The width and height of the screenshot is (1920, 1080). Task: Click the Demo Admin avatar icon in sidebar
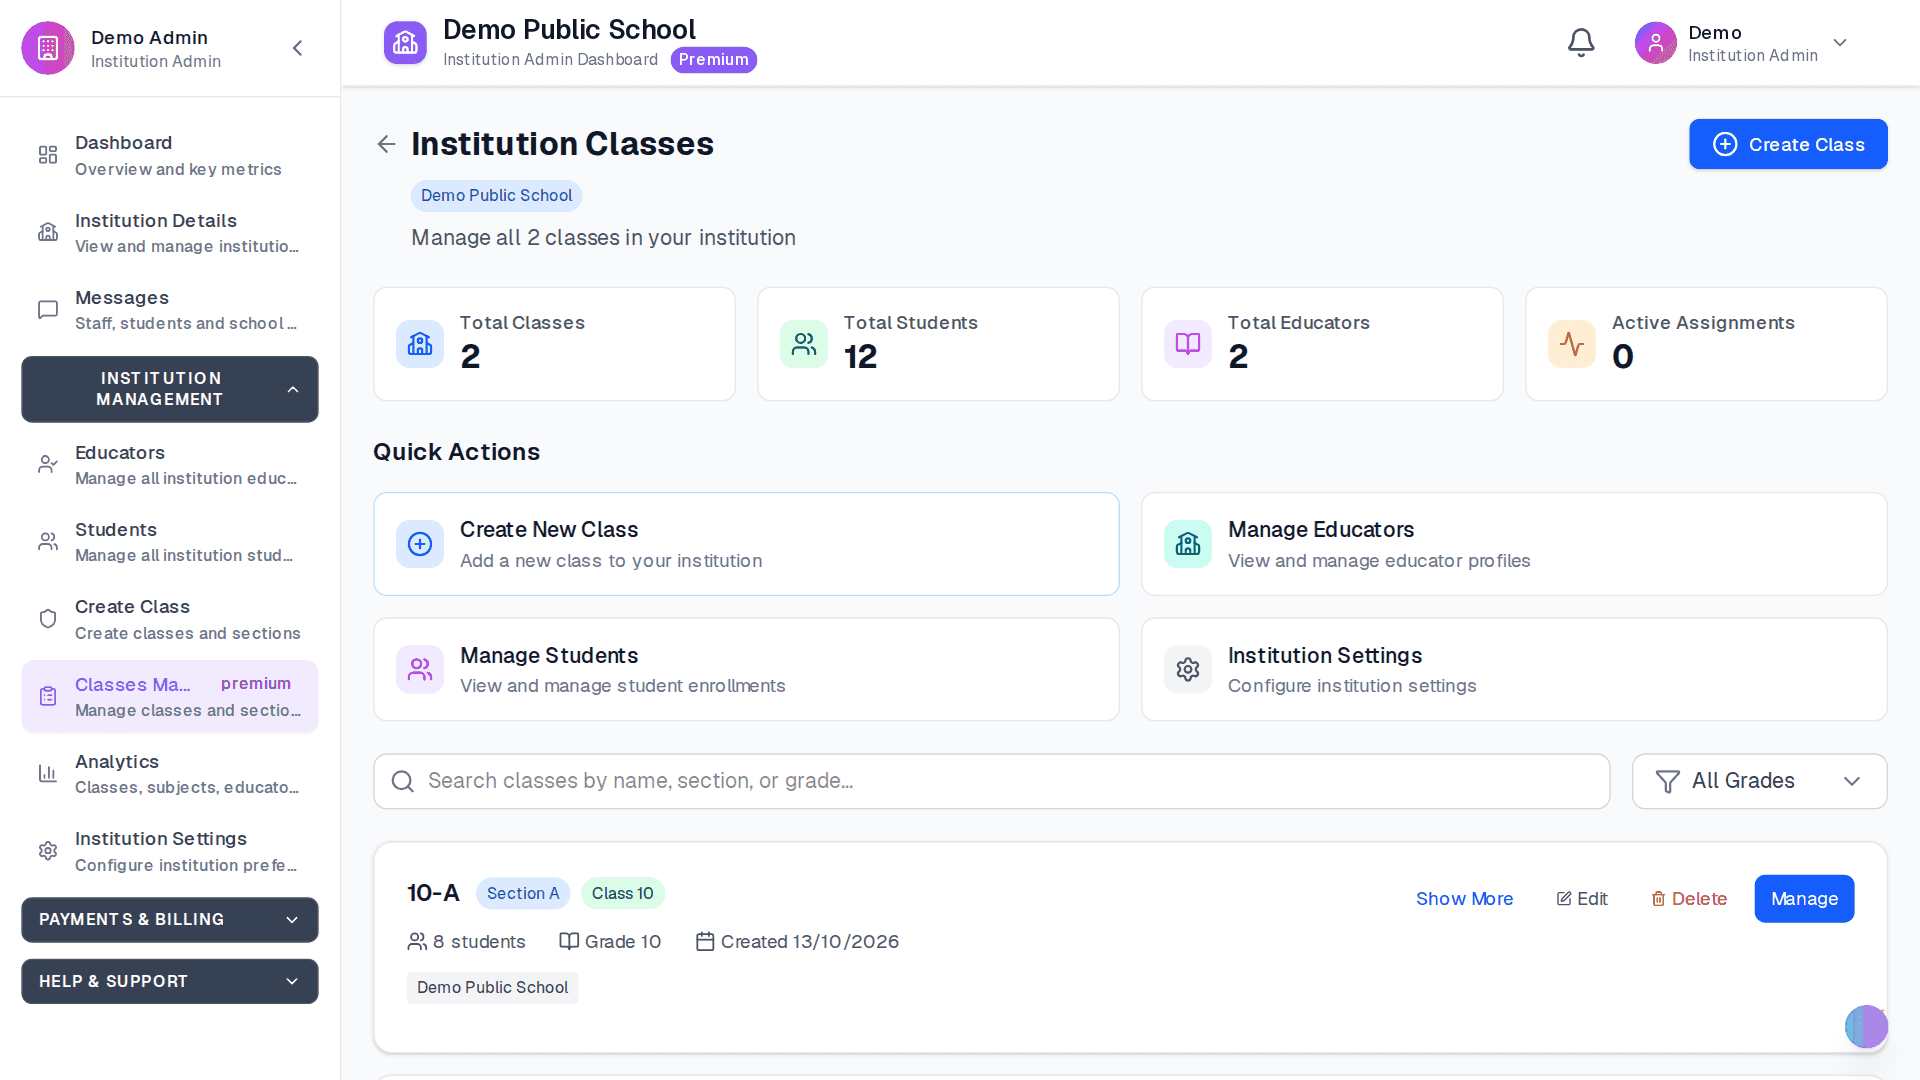pyautogui.click(x=48, y=48)
